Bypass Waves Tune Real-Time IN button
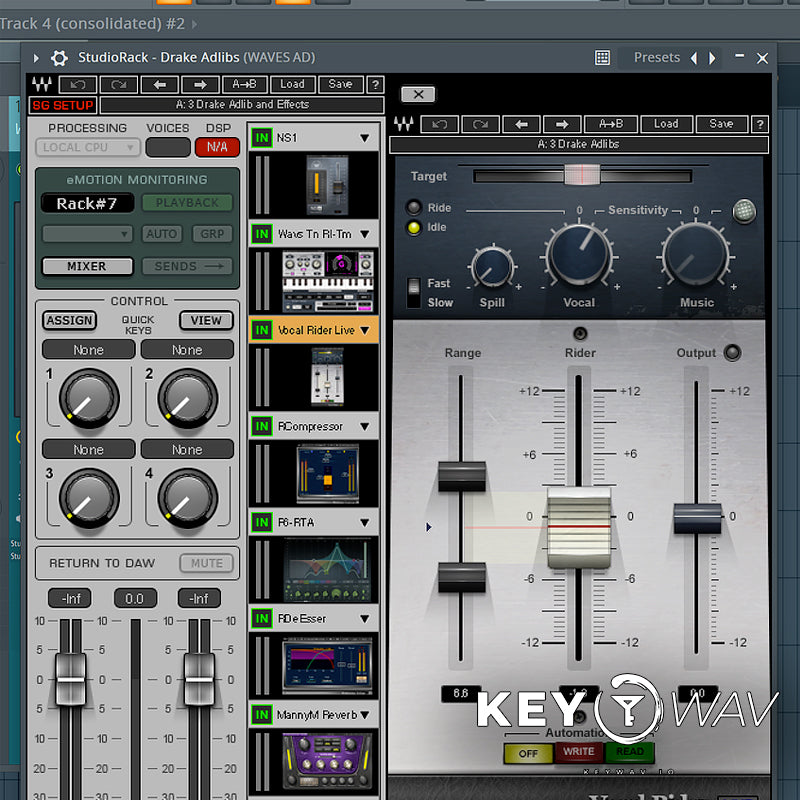 [262, 234]
